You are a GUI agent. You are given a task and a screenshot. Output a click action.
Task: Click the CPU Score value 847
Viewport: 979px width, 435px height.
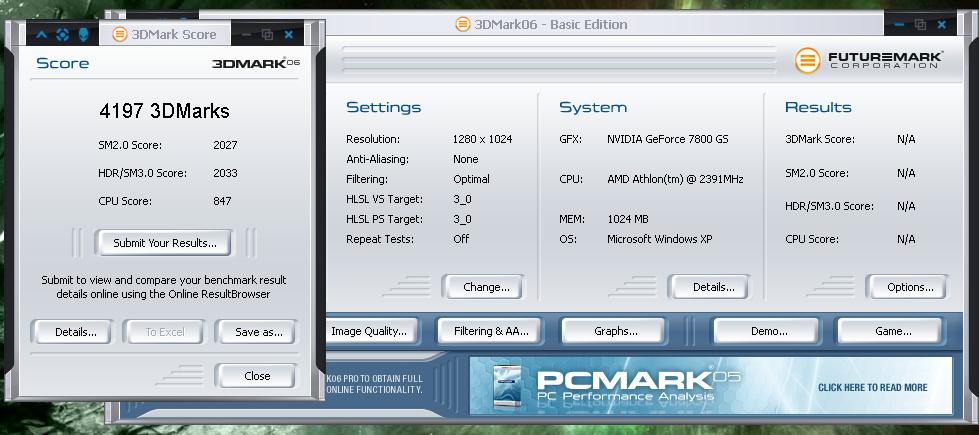click(222, 201)
